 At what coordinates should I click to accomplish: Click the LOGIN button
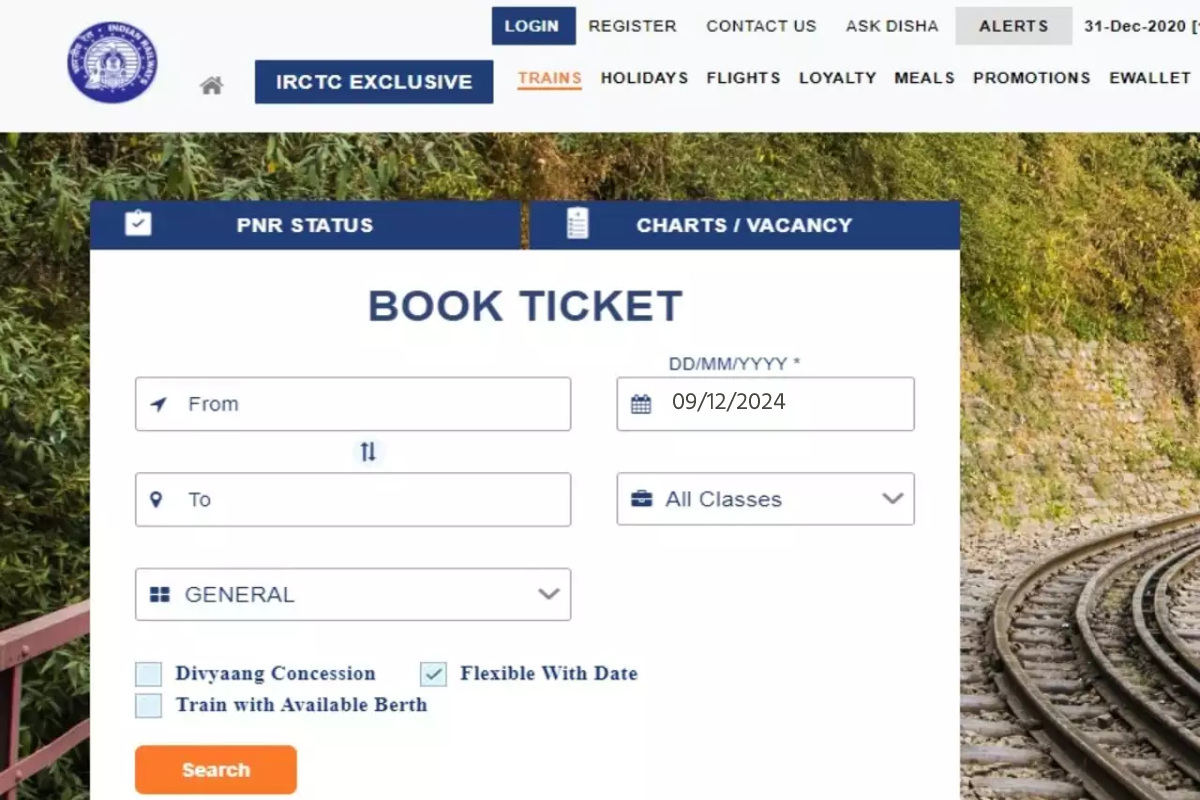pyautogui.click(x=533, y=26)
